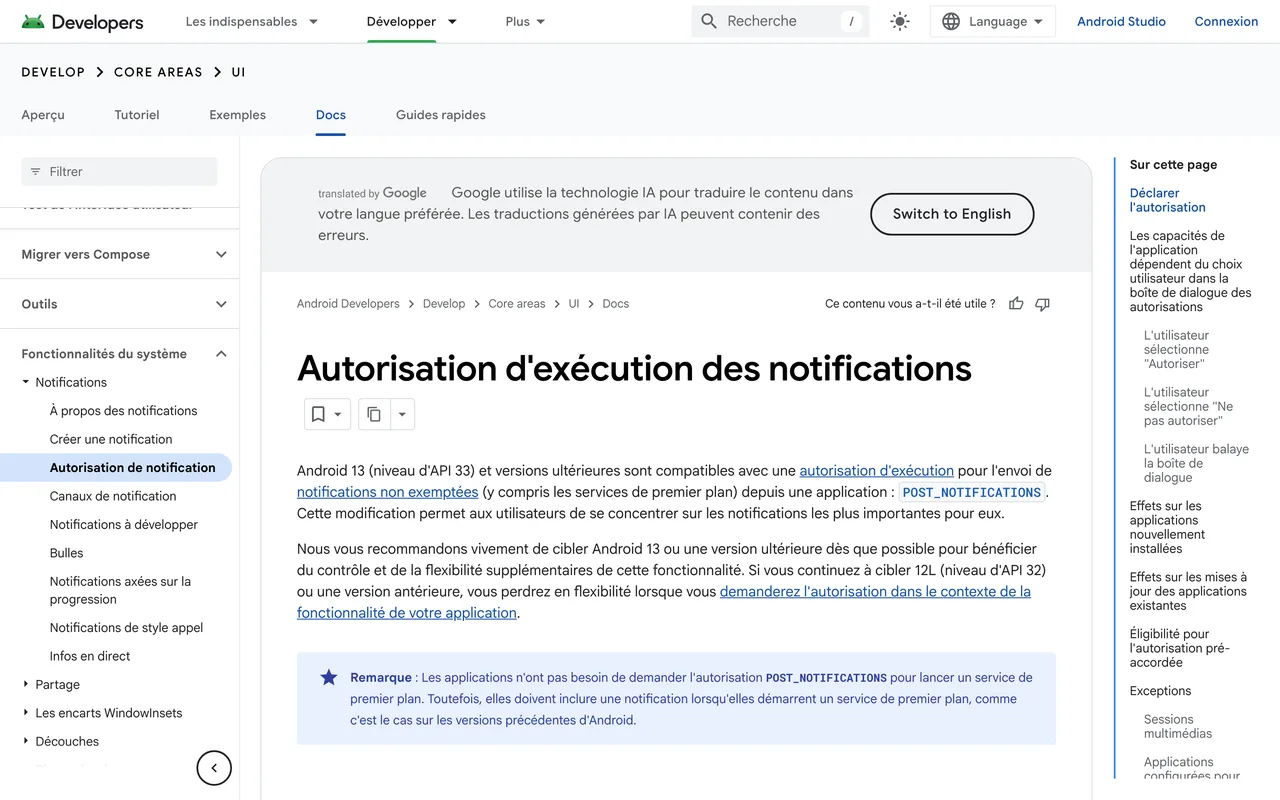Expand the 'Partage' tree node
Screen dimensions: 1280x800
26,684
